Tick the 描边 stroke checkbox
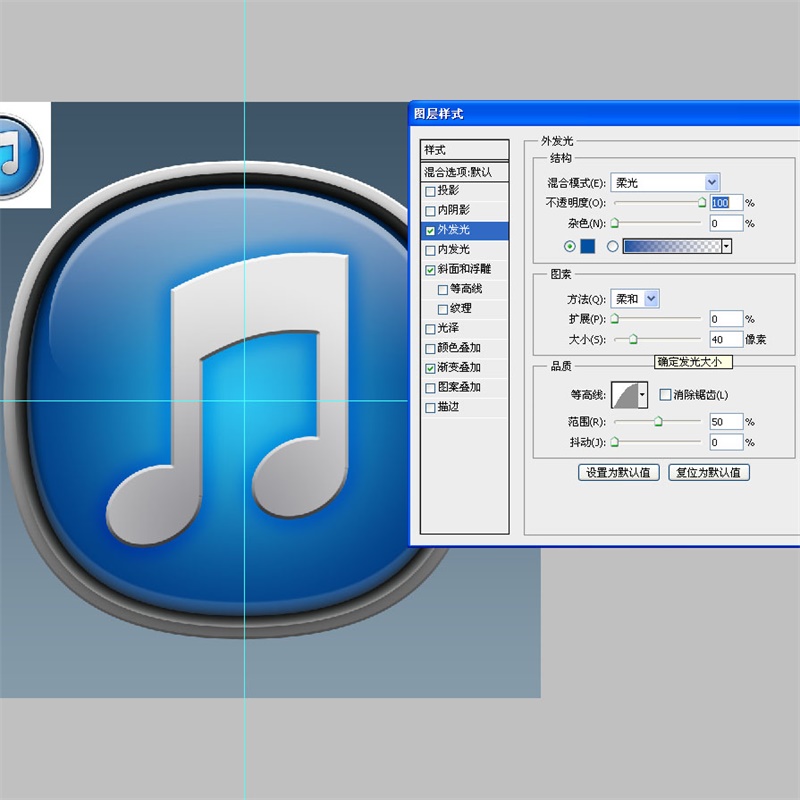The height and width of the screenshot is (800, 800). pos(431,408)
